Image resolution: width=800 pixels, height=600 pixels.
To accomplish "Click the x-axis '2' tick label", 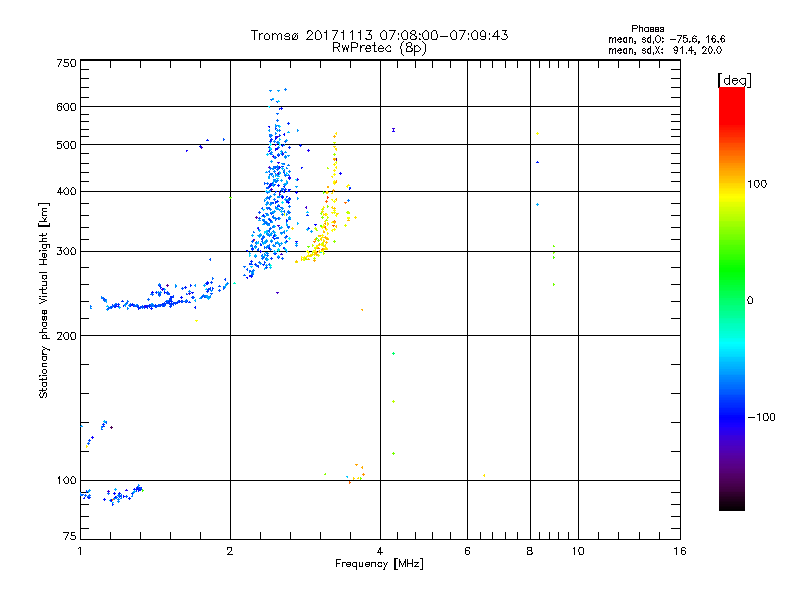I will 230,551.
